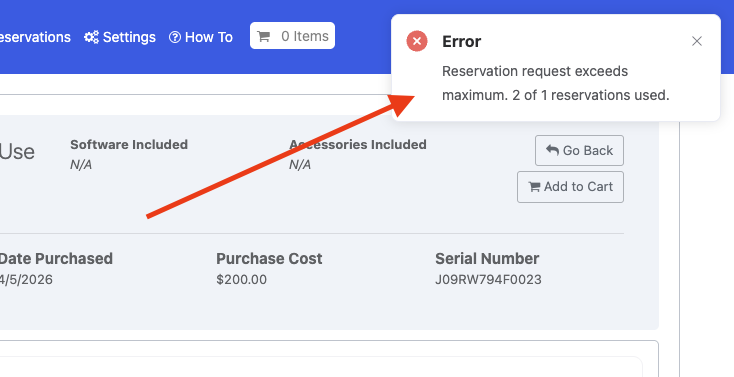Open the Reservations nav item
The image size is (734, 377).
tap(35, 37)
